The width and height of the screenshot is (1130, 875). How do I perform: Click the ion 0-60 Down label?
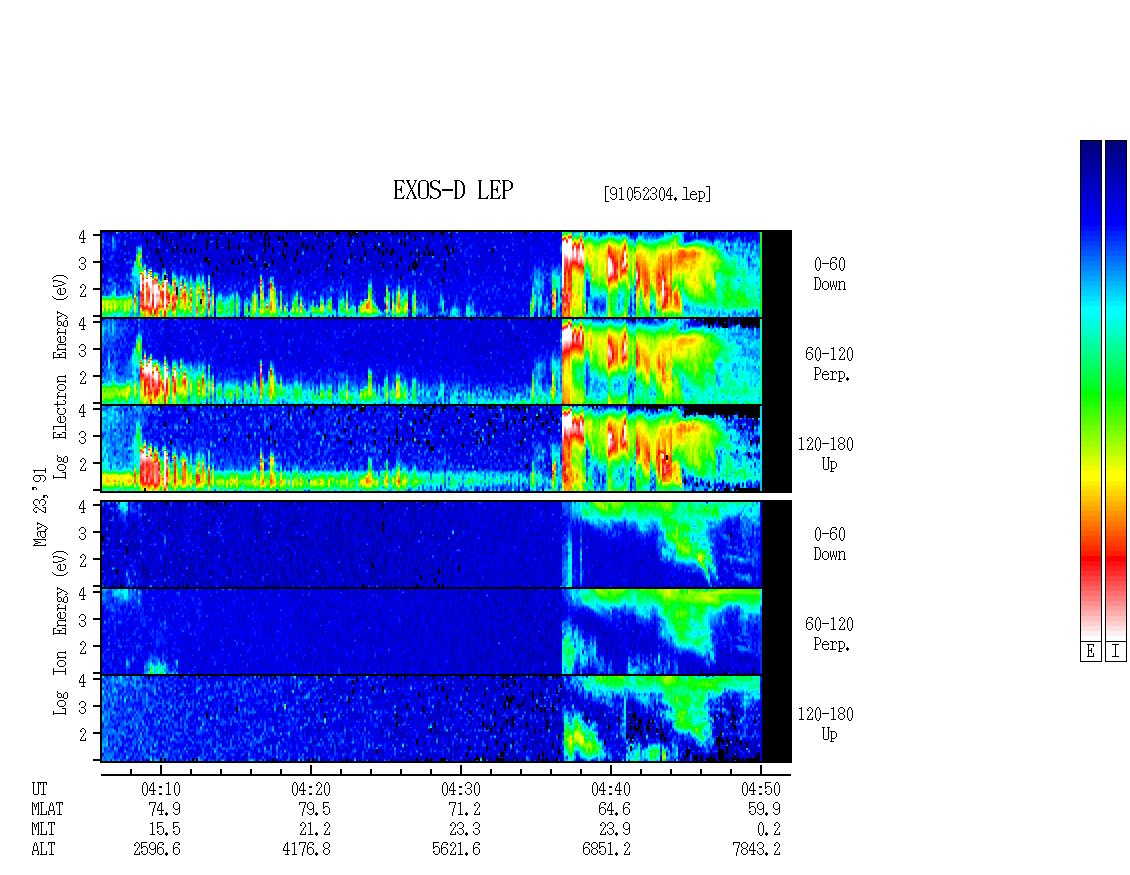pyautogui.click(x=829, y=544)
